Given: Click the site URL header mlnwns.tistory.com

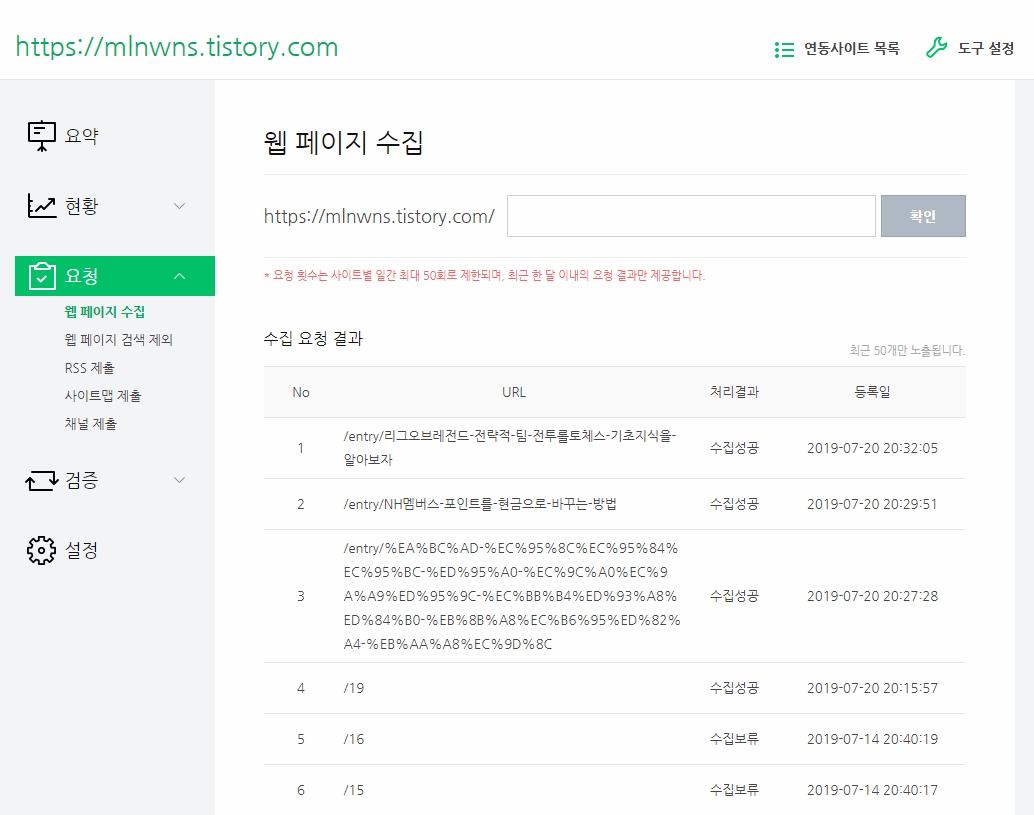Looking at the screenshot, I should [177, 47].
